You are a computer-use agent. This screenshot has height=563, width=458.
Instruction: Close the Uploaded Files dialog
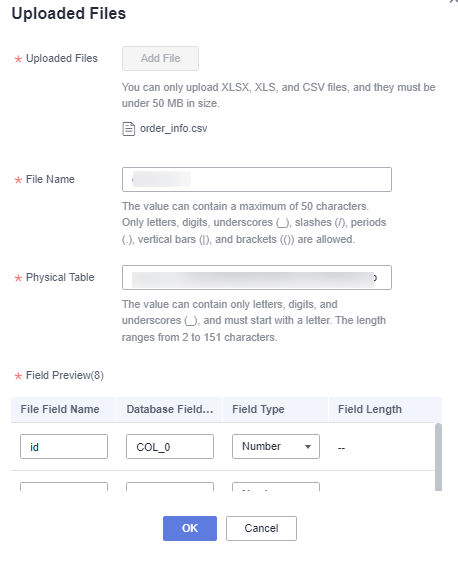click(x=454, y=1)
